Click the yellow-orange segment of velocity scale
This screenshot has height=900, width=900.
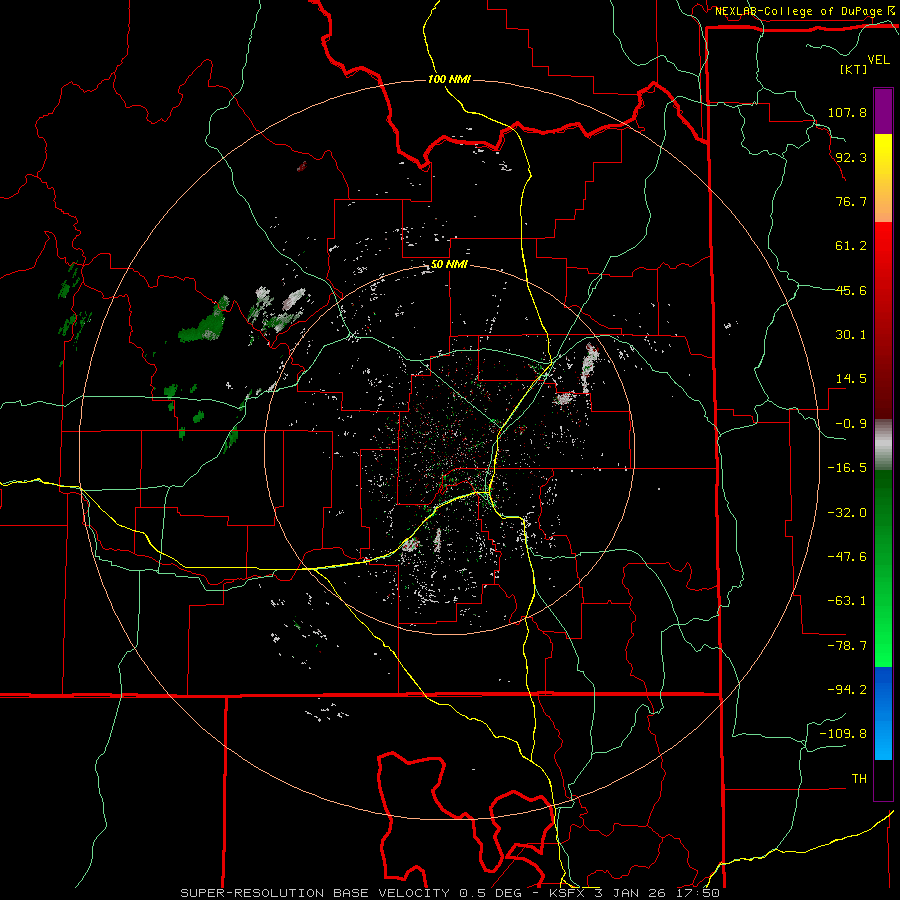[883, 178]
